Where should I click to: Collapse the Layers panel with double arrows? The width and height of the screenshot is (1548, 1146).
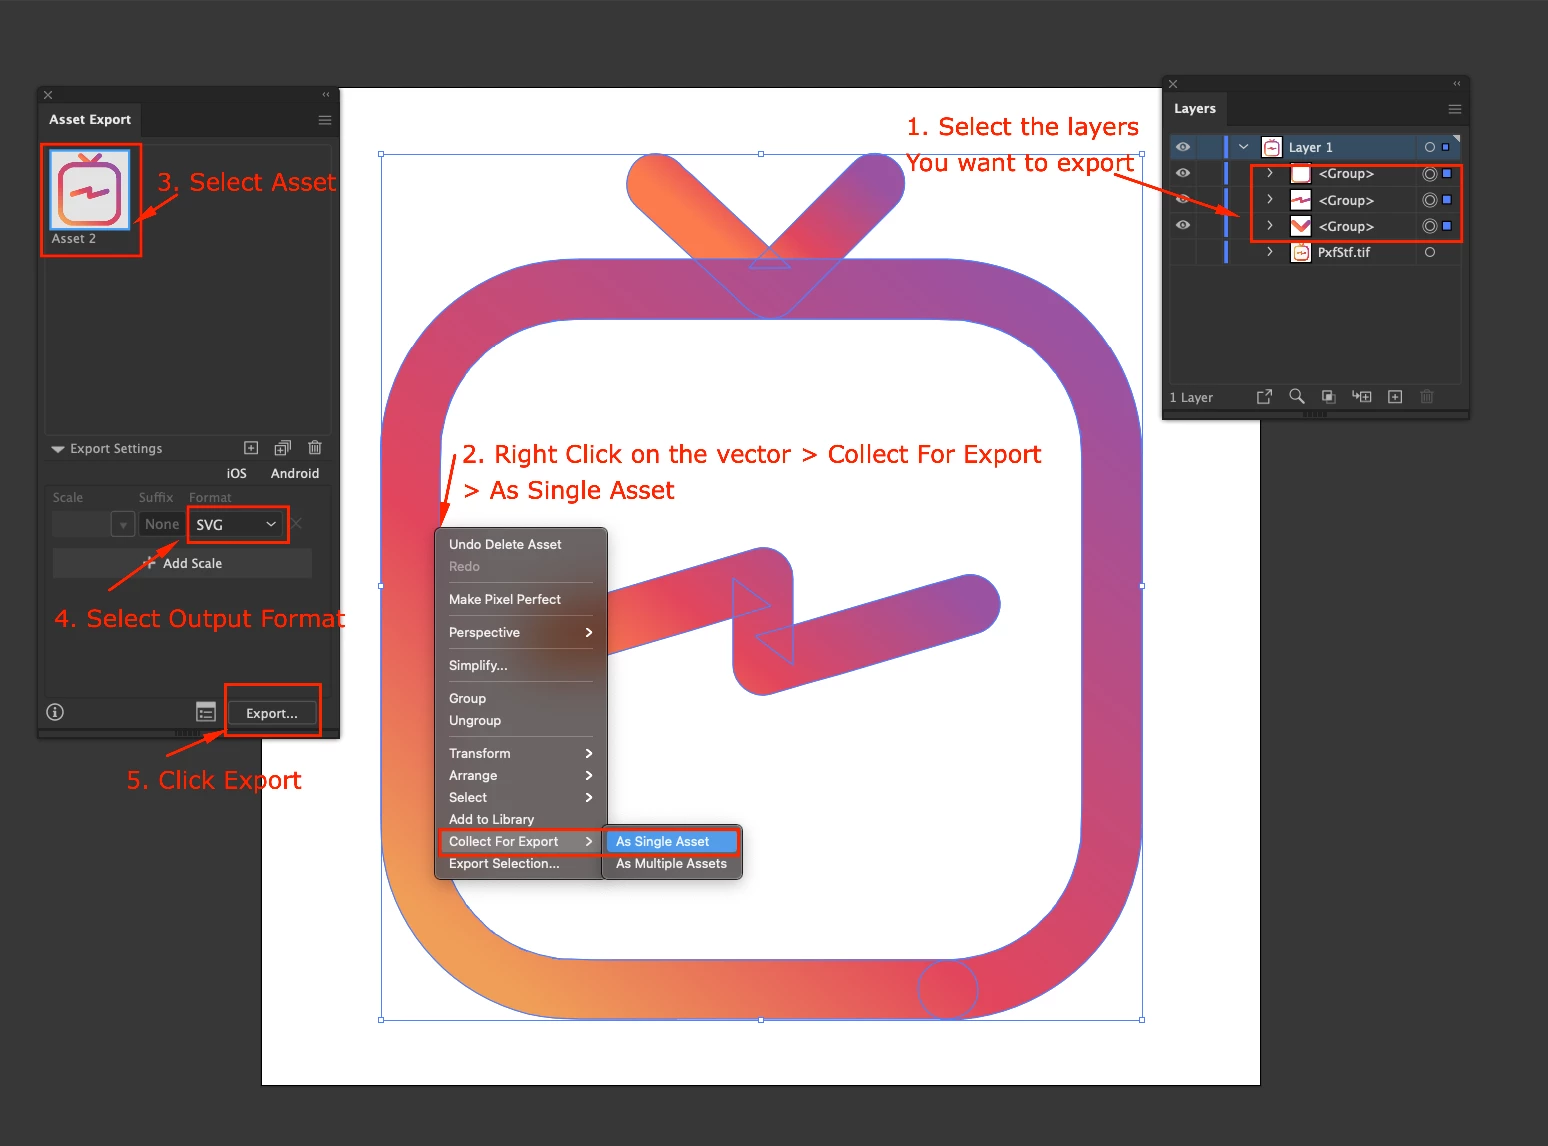[x=1457, y=84]
